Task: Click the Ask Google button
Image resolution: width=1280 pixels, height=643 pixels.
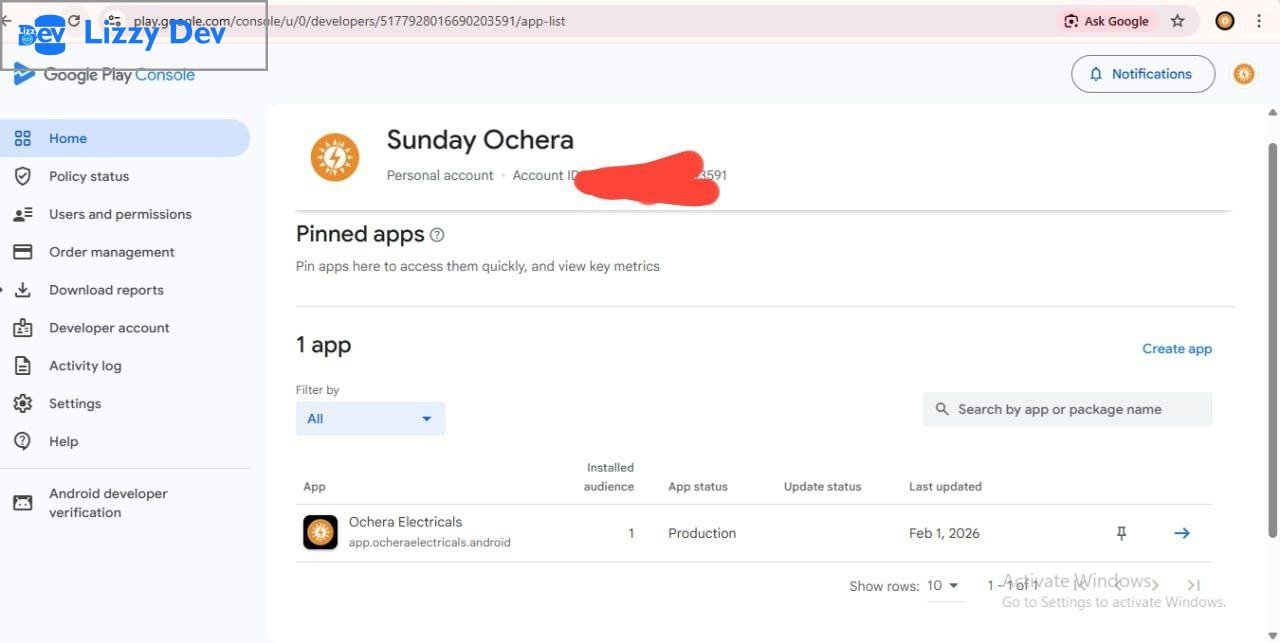Action: pos(1106,21)
